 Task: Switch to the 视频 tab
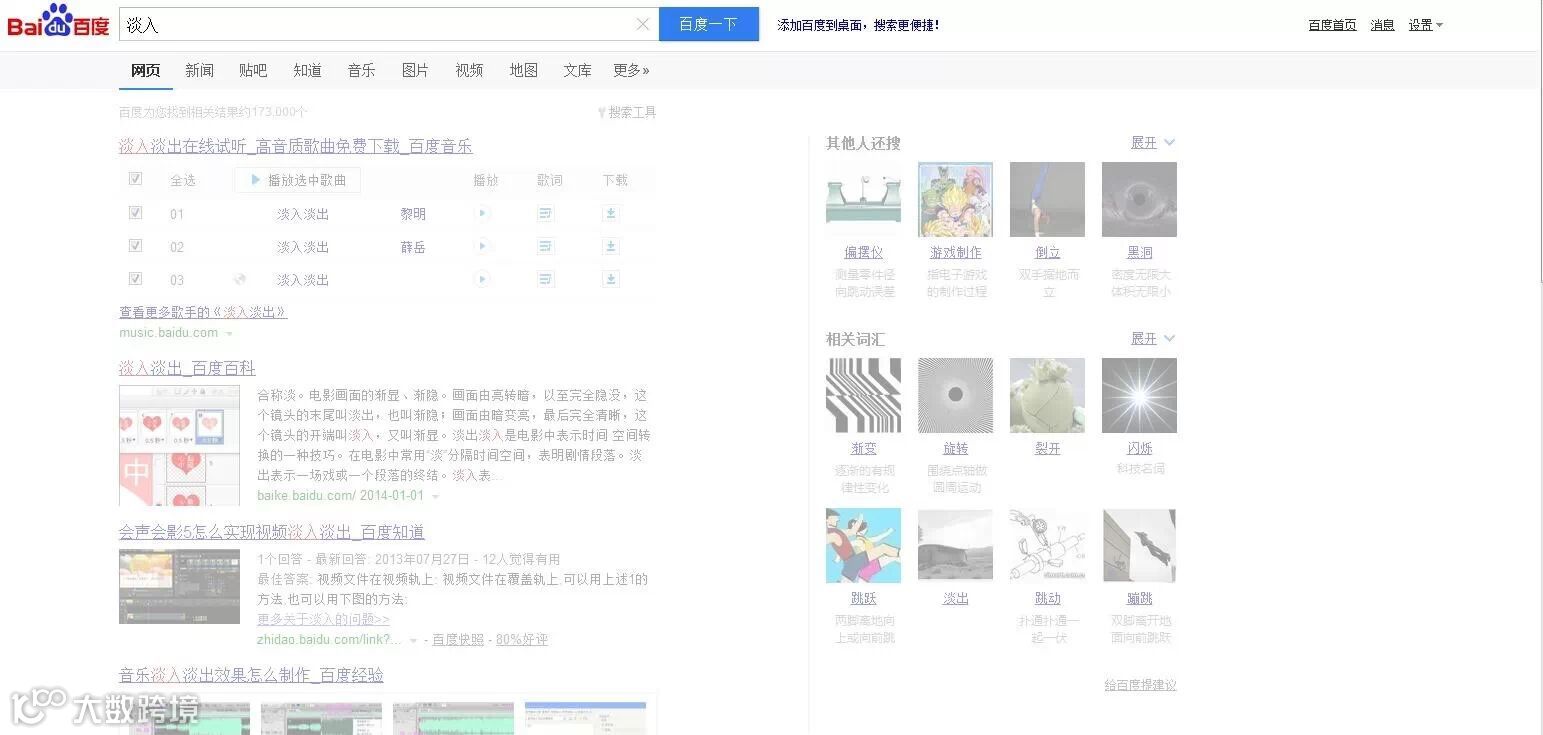(x=469, y=70)
